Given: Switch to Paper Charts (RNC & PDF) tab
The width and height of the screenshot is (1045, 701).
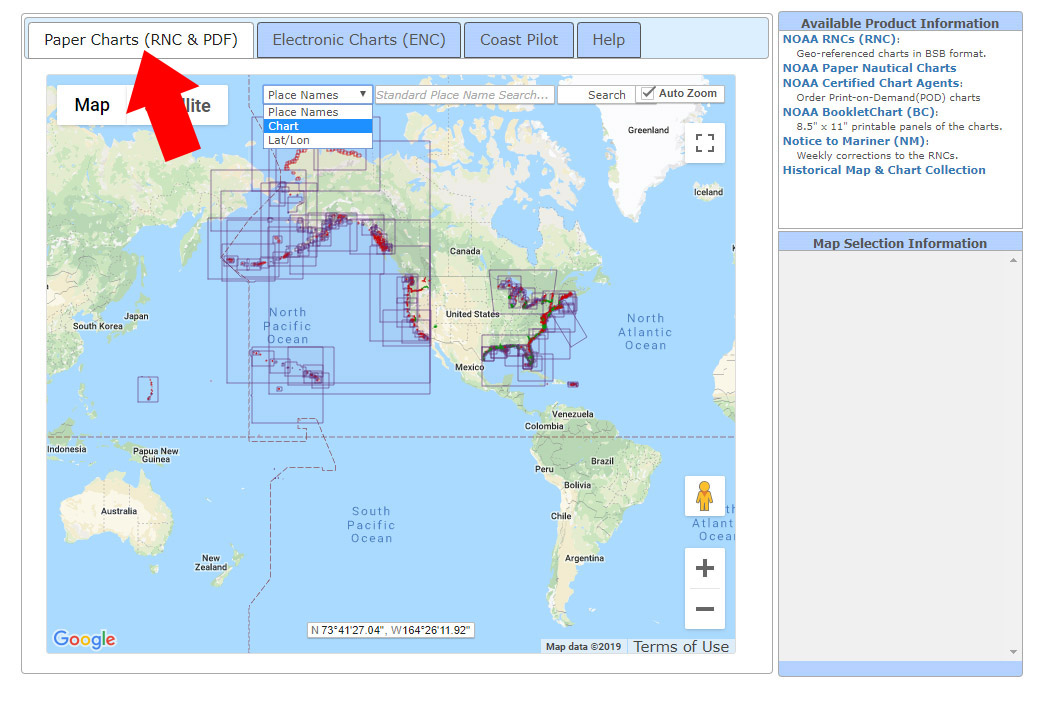Looking at the screenshot, I should tap(141, 40).
